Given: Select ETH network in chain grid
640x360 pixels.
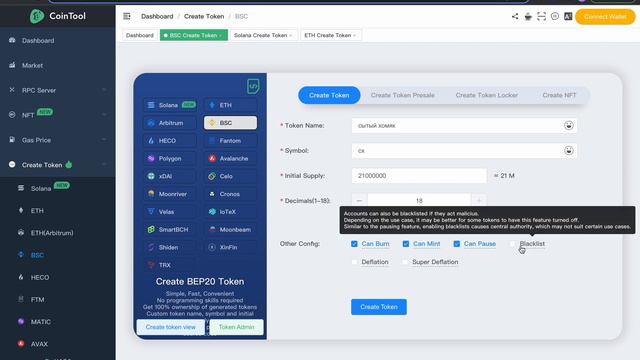Looking at the screenshot, I should click(x=230, y=105).
